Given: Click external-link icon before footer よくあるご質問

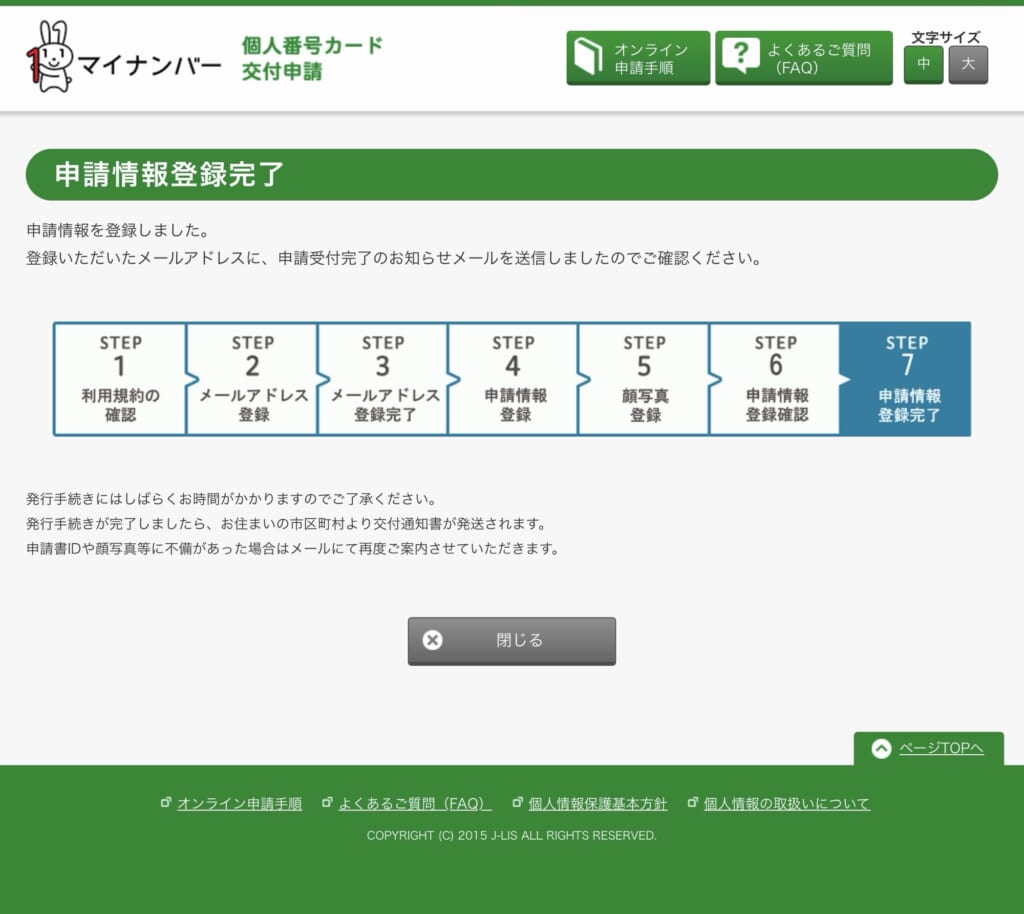Looking at the screenshot, I should tap(326, 803).
